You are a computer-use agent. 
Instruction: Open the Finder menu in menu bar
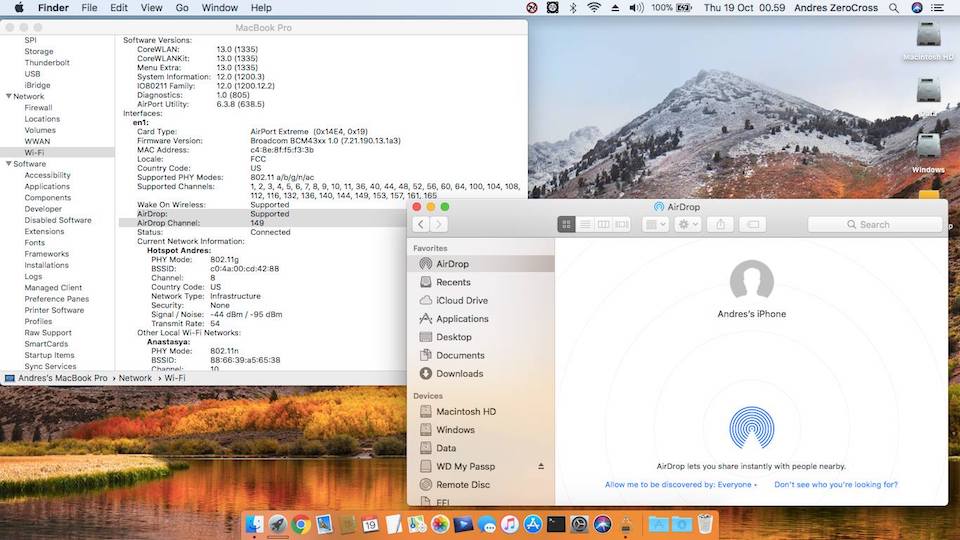click(53, 8)
